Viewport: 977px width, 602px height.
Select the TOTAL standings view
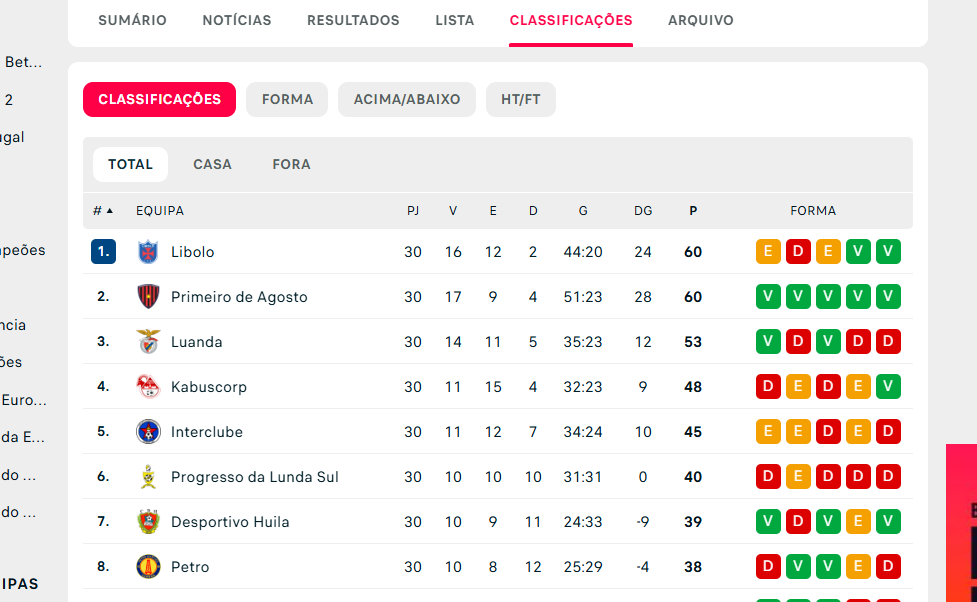pos(130,165)
